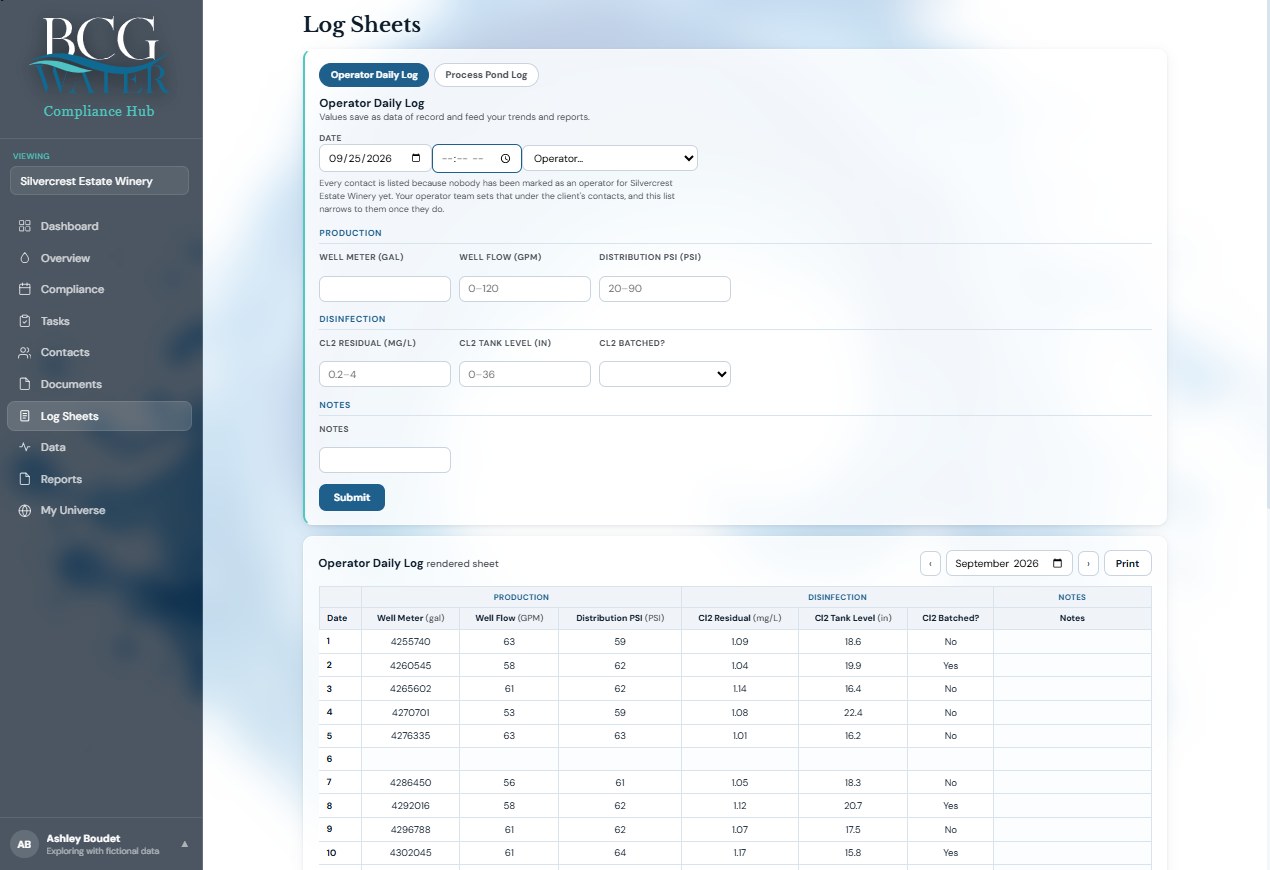Click well meter value 4270701

point(411,713)
